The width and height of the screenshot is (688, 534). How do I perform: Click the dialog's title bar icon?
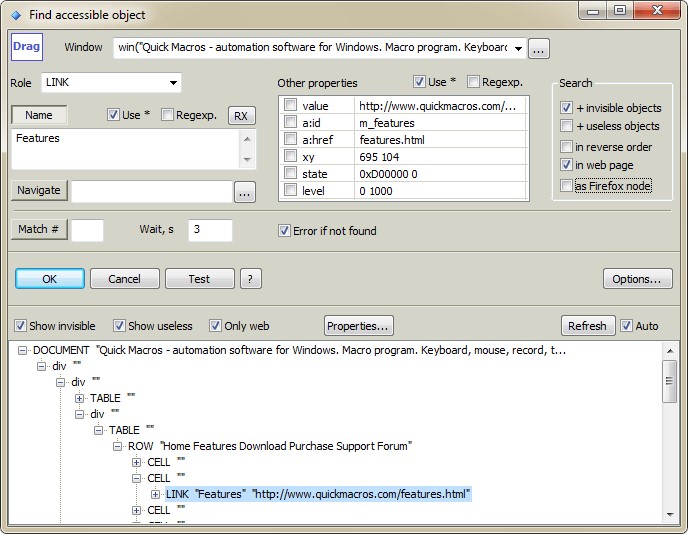pos(15,15)
